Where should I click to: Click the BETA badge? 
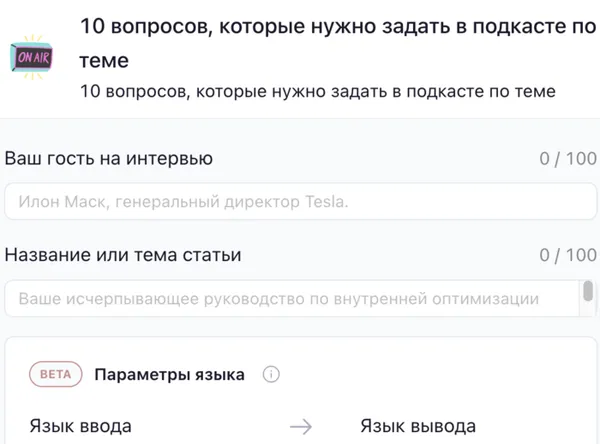55,375
